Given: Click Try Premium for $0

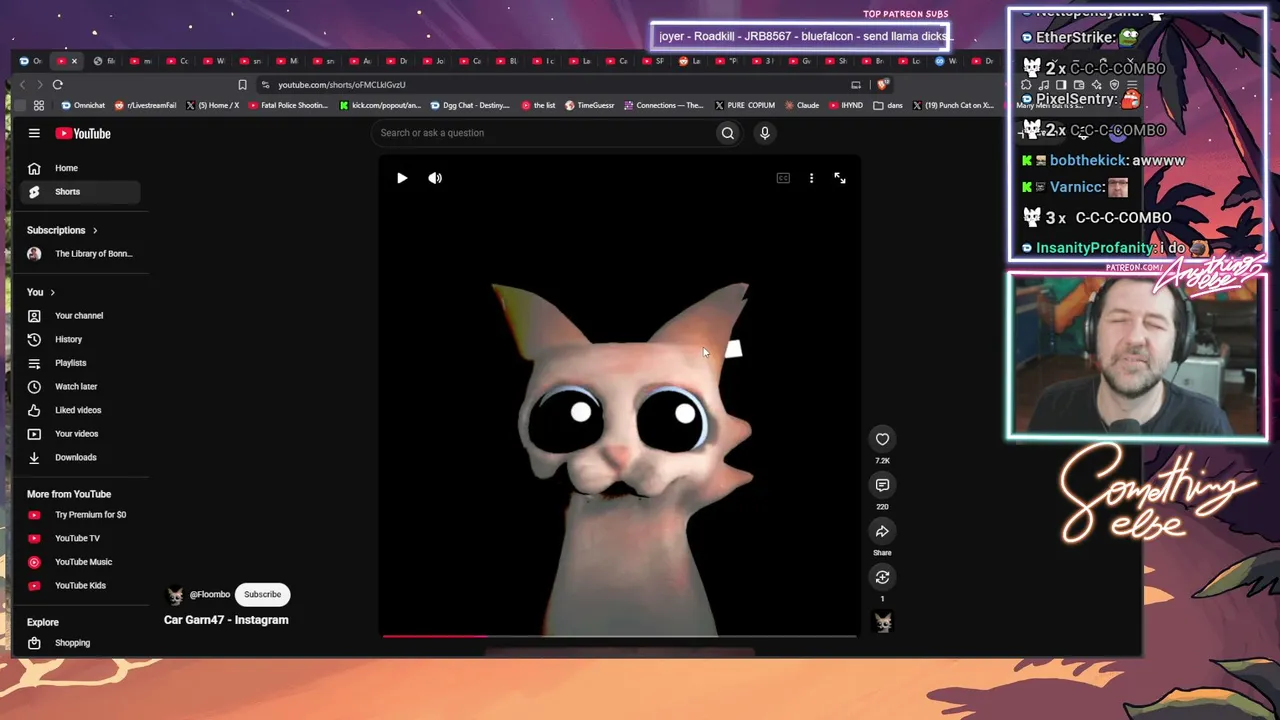Looking at the screenshot, I should click(80, 515).
